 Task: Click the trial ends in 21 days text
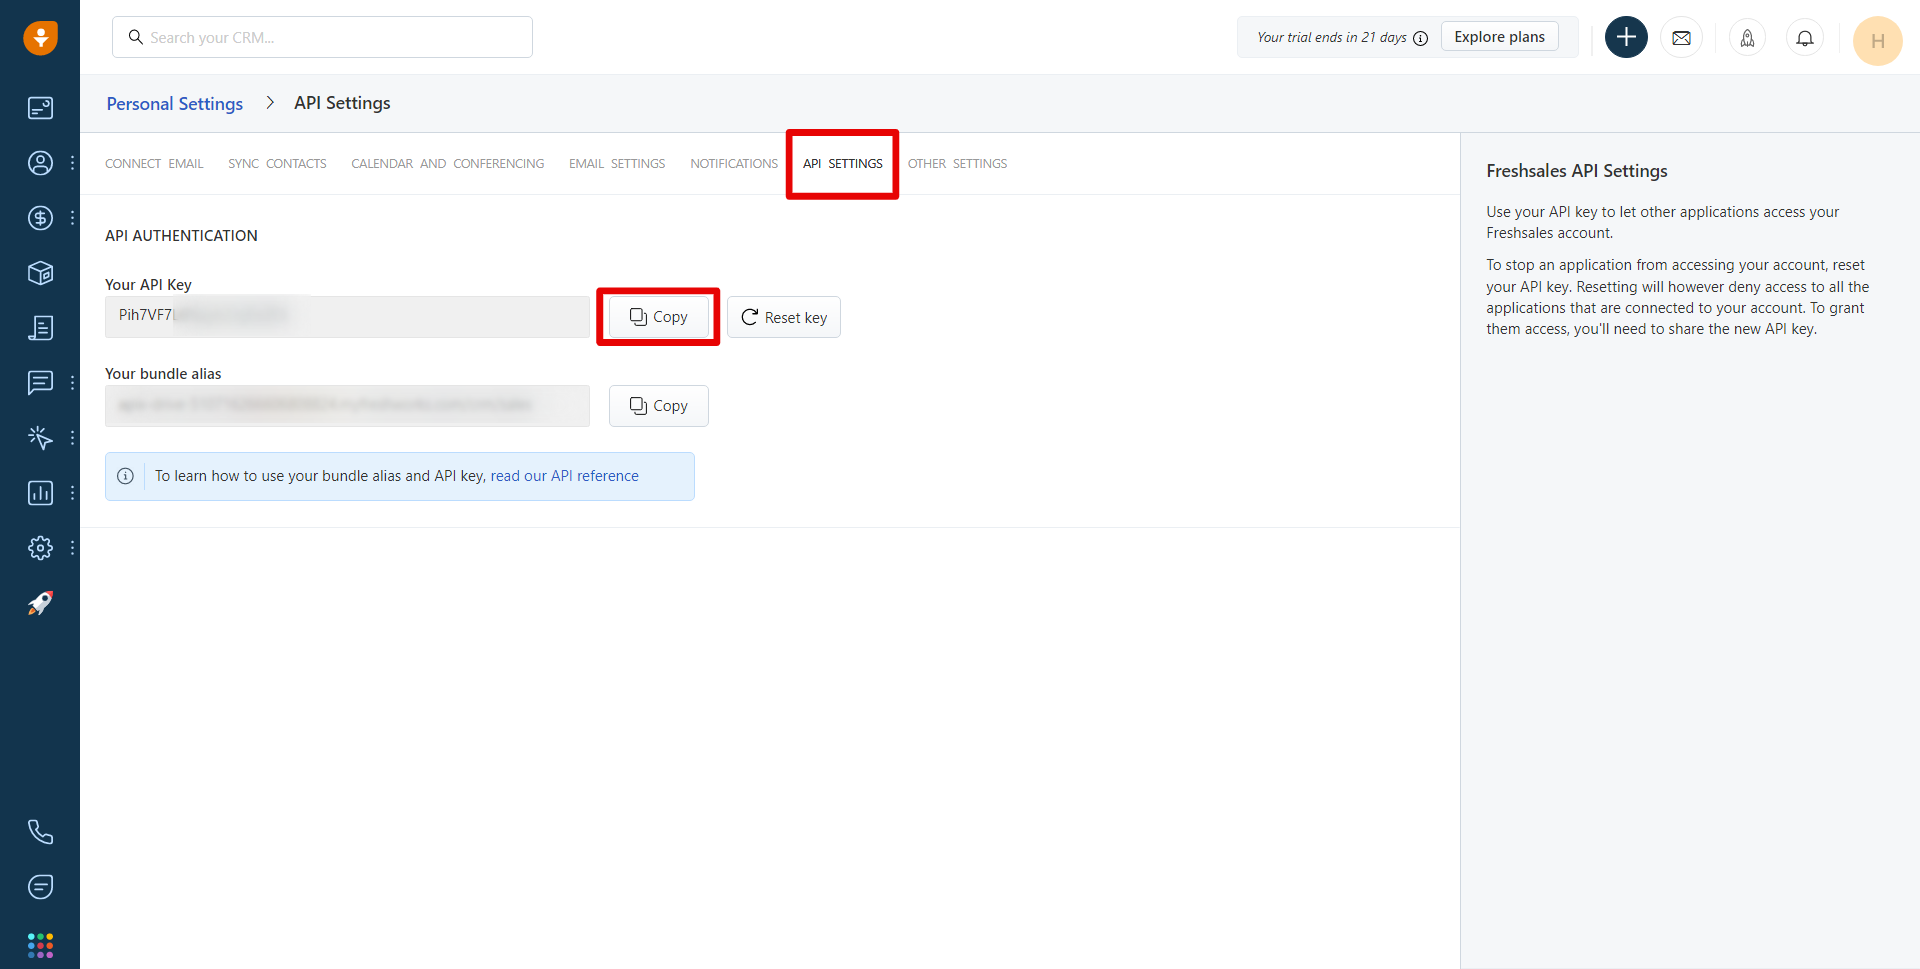point(1331,38)
